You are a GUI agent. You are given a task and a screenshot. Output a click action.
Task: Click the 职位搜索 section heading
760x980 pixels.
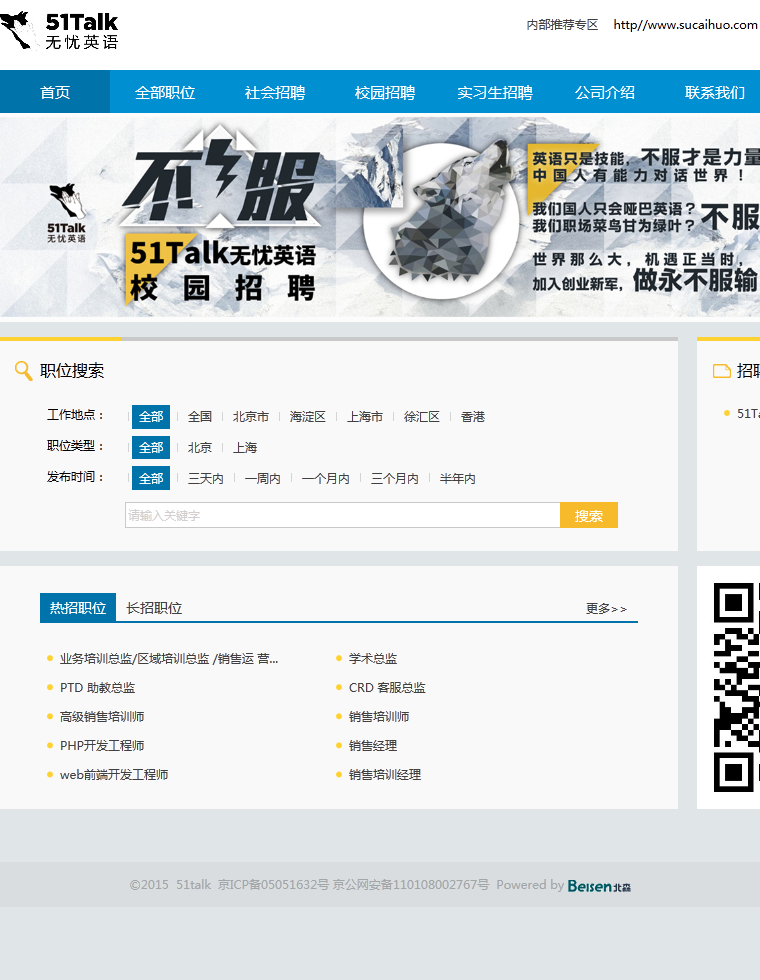tap(72, 371)
